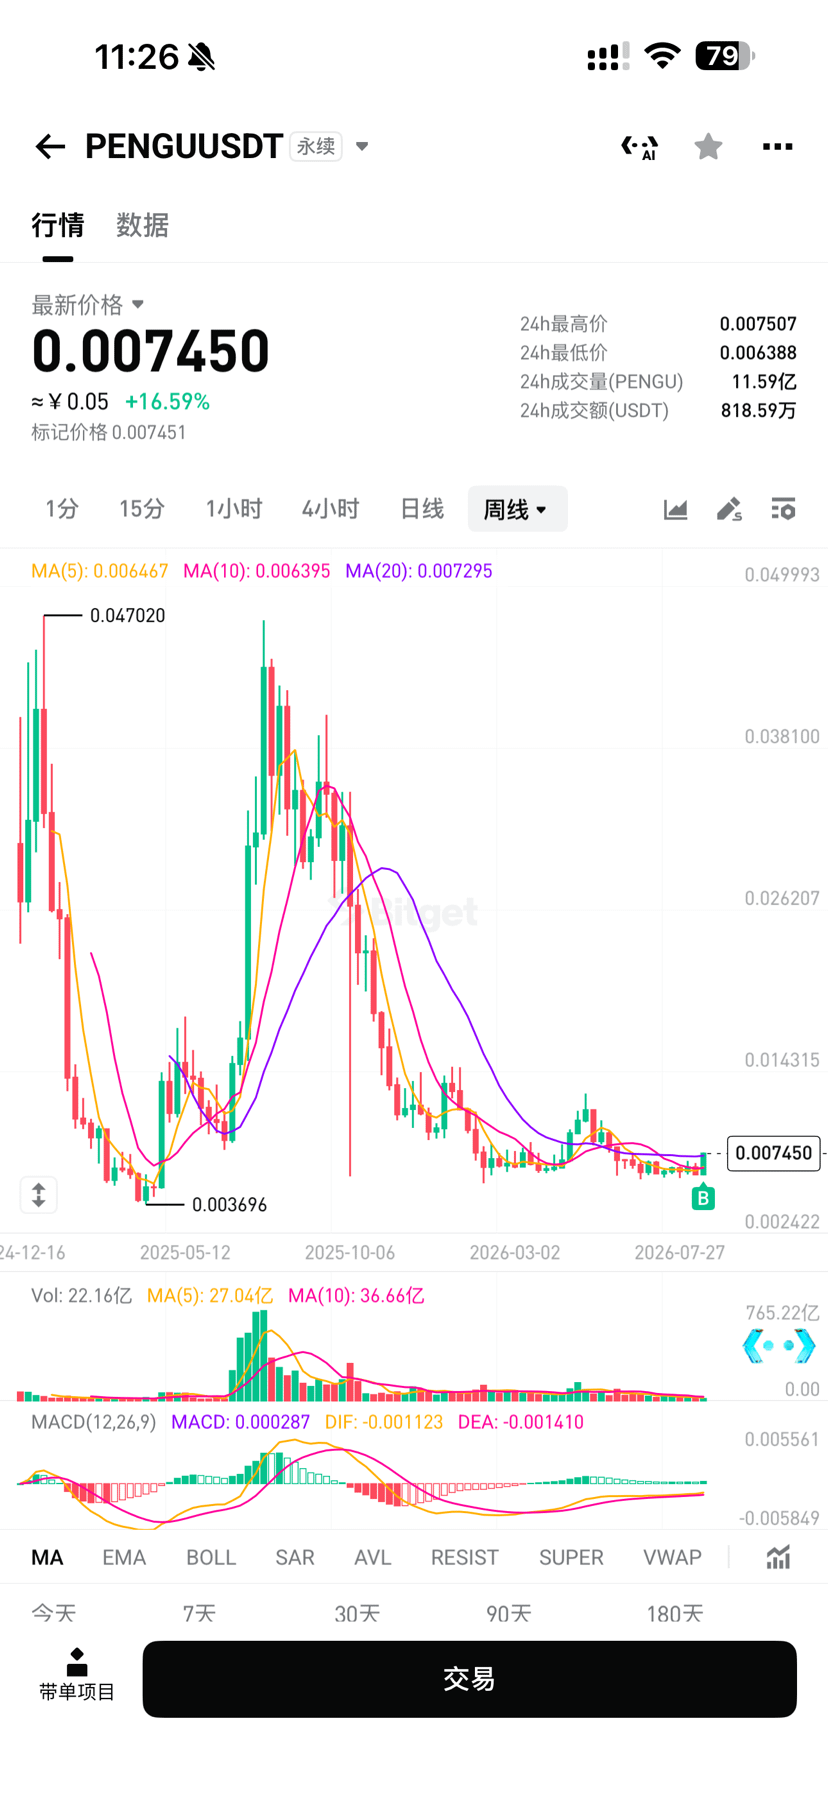Select the 日线 timeframe
This screenshot has height=1795, width=828.
click(421, 509)
